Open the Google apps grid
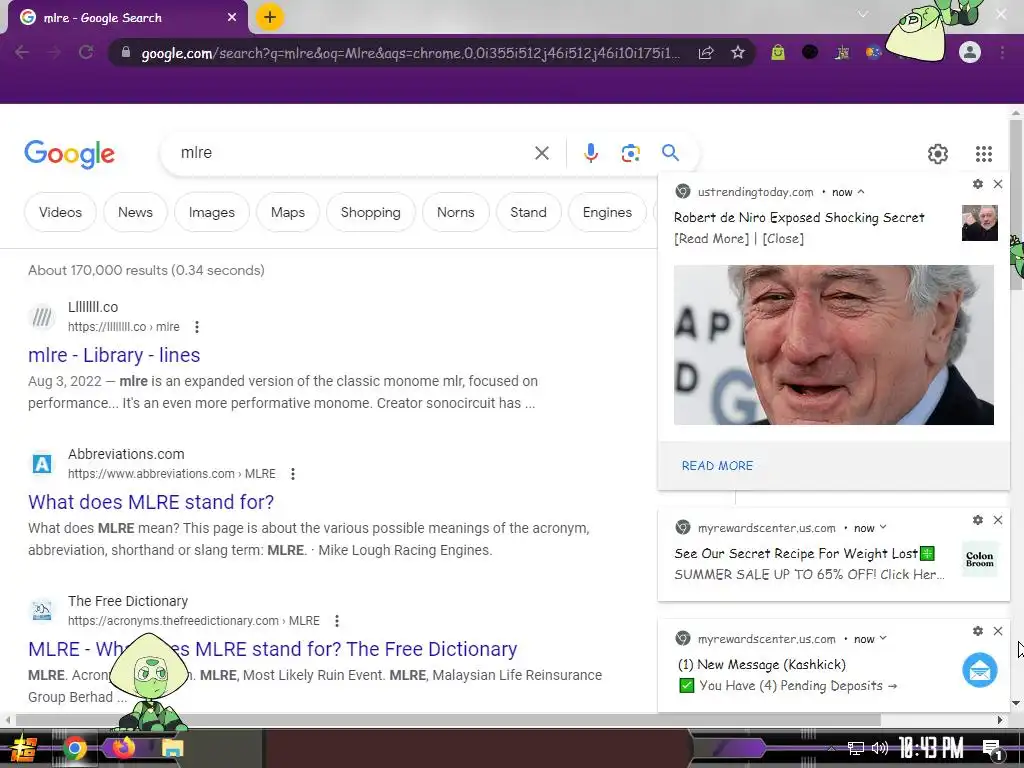This screenshot has height=768, width=1024. tap(984, 153)
